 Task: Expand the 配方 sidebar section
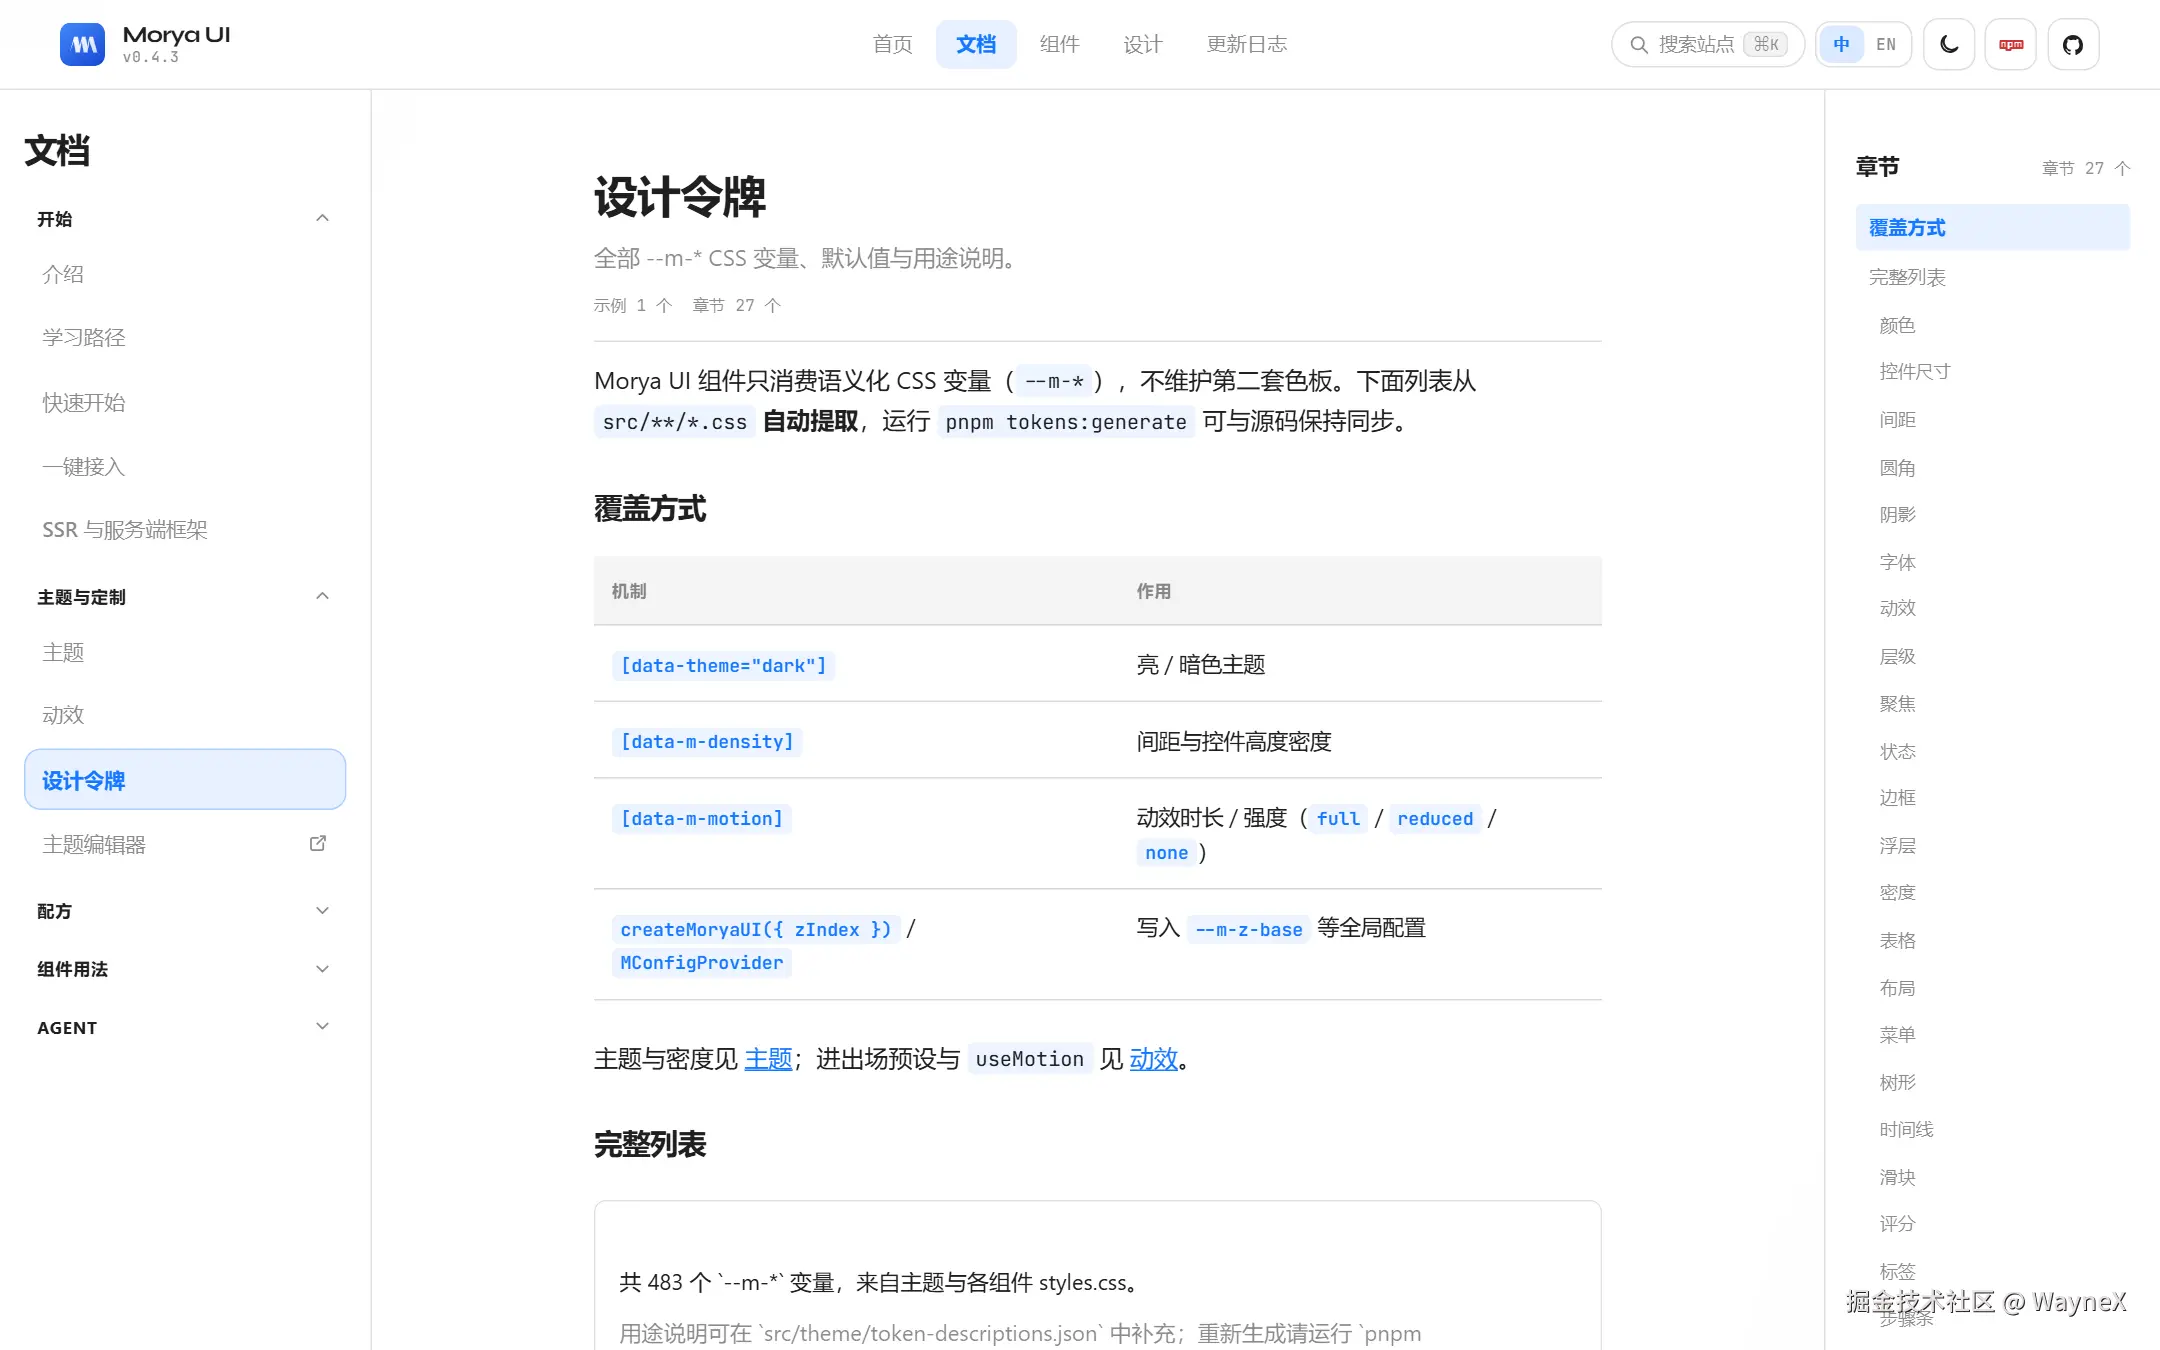(x=184, y=911)
